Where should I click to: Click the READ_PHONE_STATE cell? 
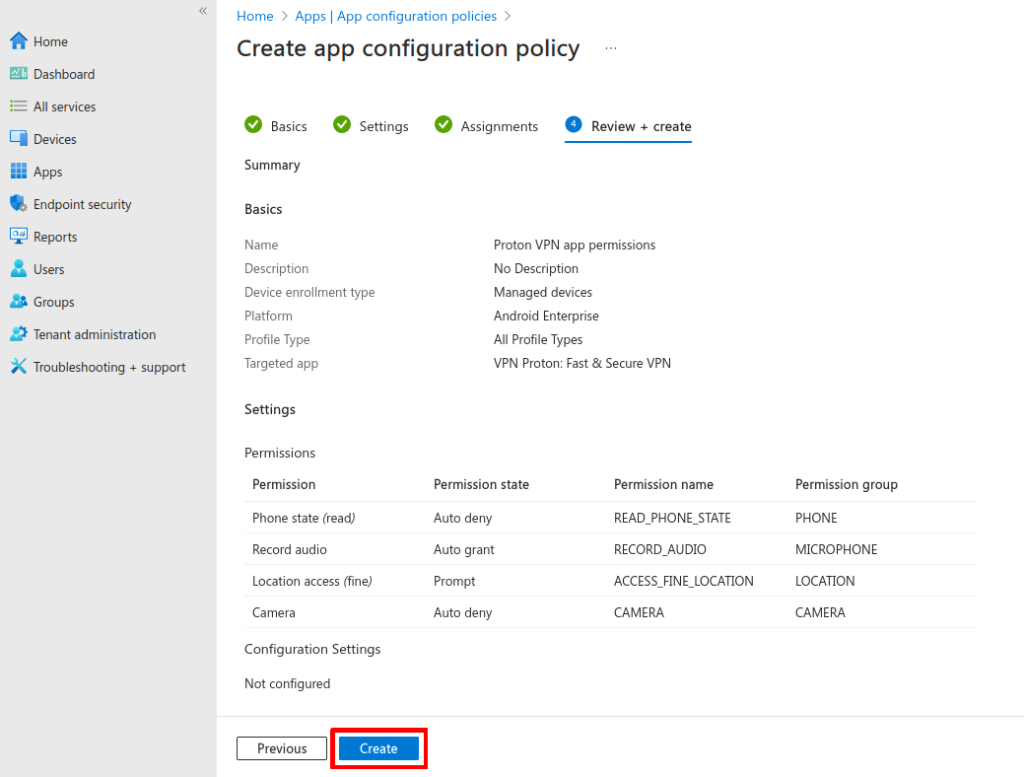click(672, 518)
